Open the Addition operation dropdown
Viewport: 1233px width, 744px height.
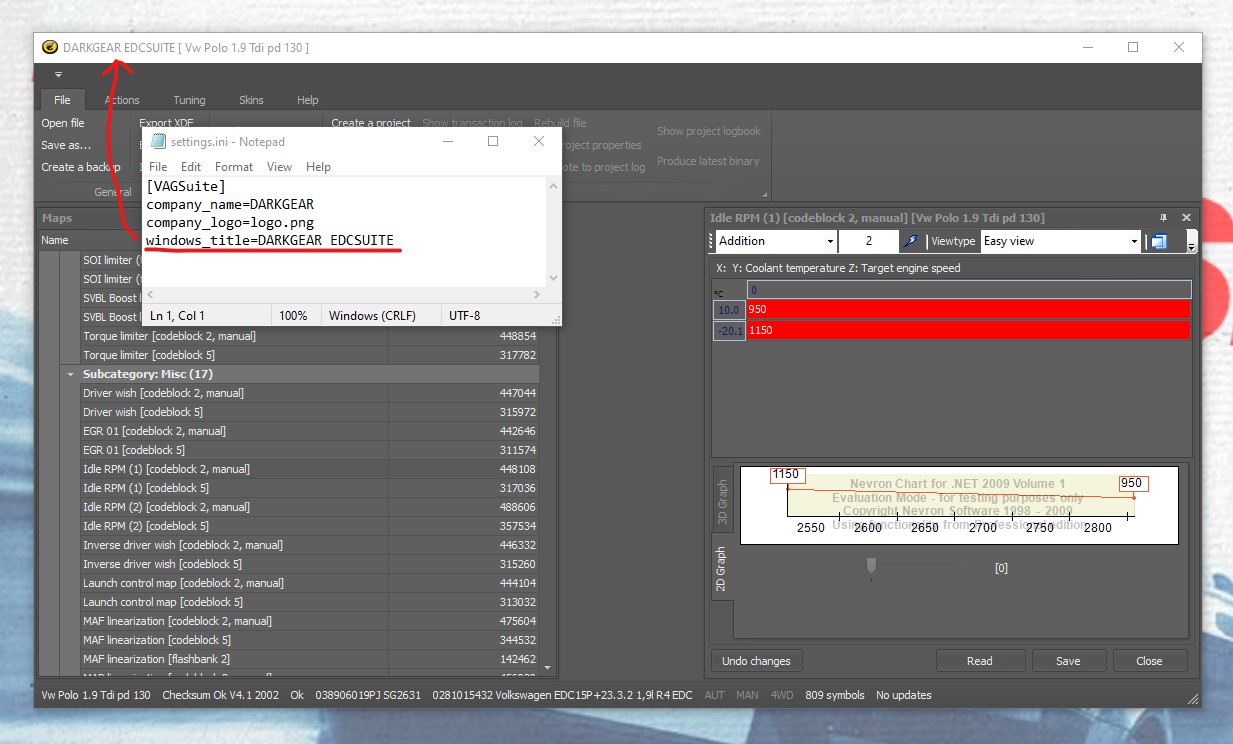830,241
